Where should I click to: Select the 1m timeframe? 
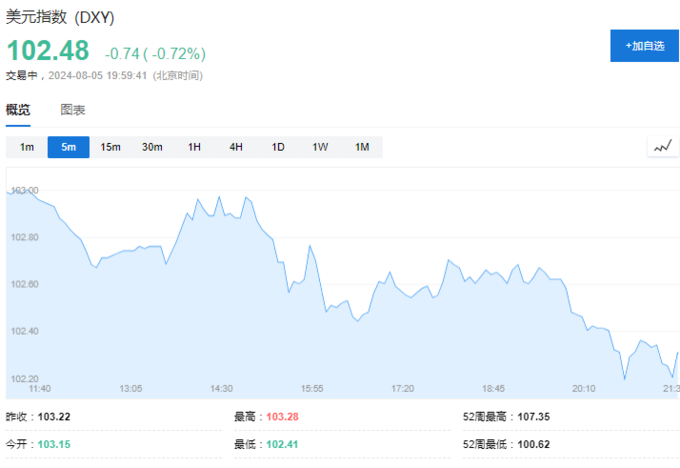[x=27, y=147]
